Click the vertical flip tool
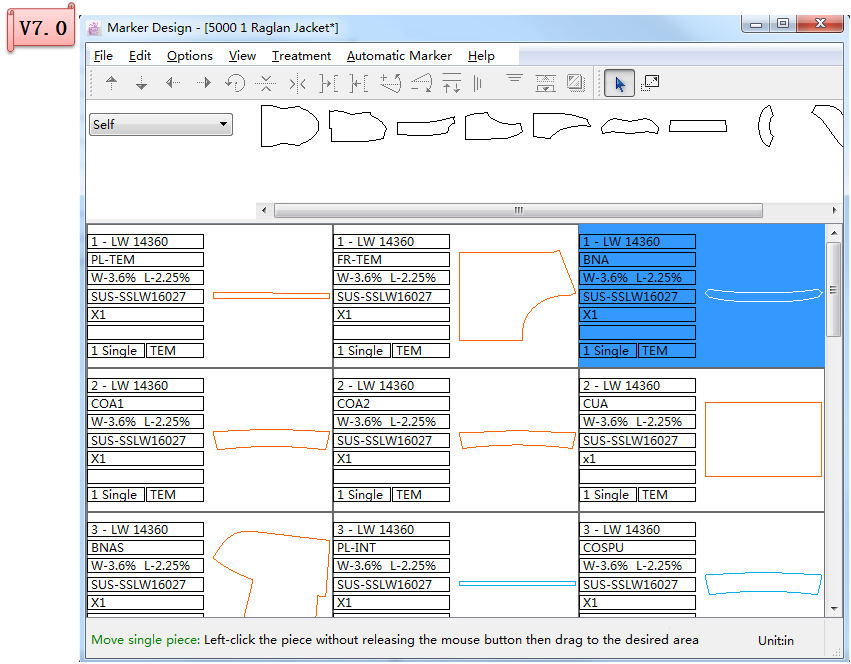Viewport: 851px width, 664px height. [266, 83]
